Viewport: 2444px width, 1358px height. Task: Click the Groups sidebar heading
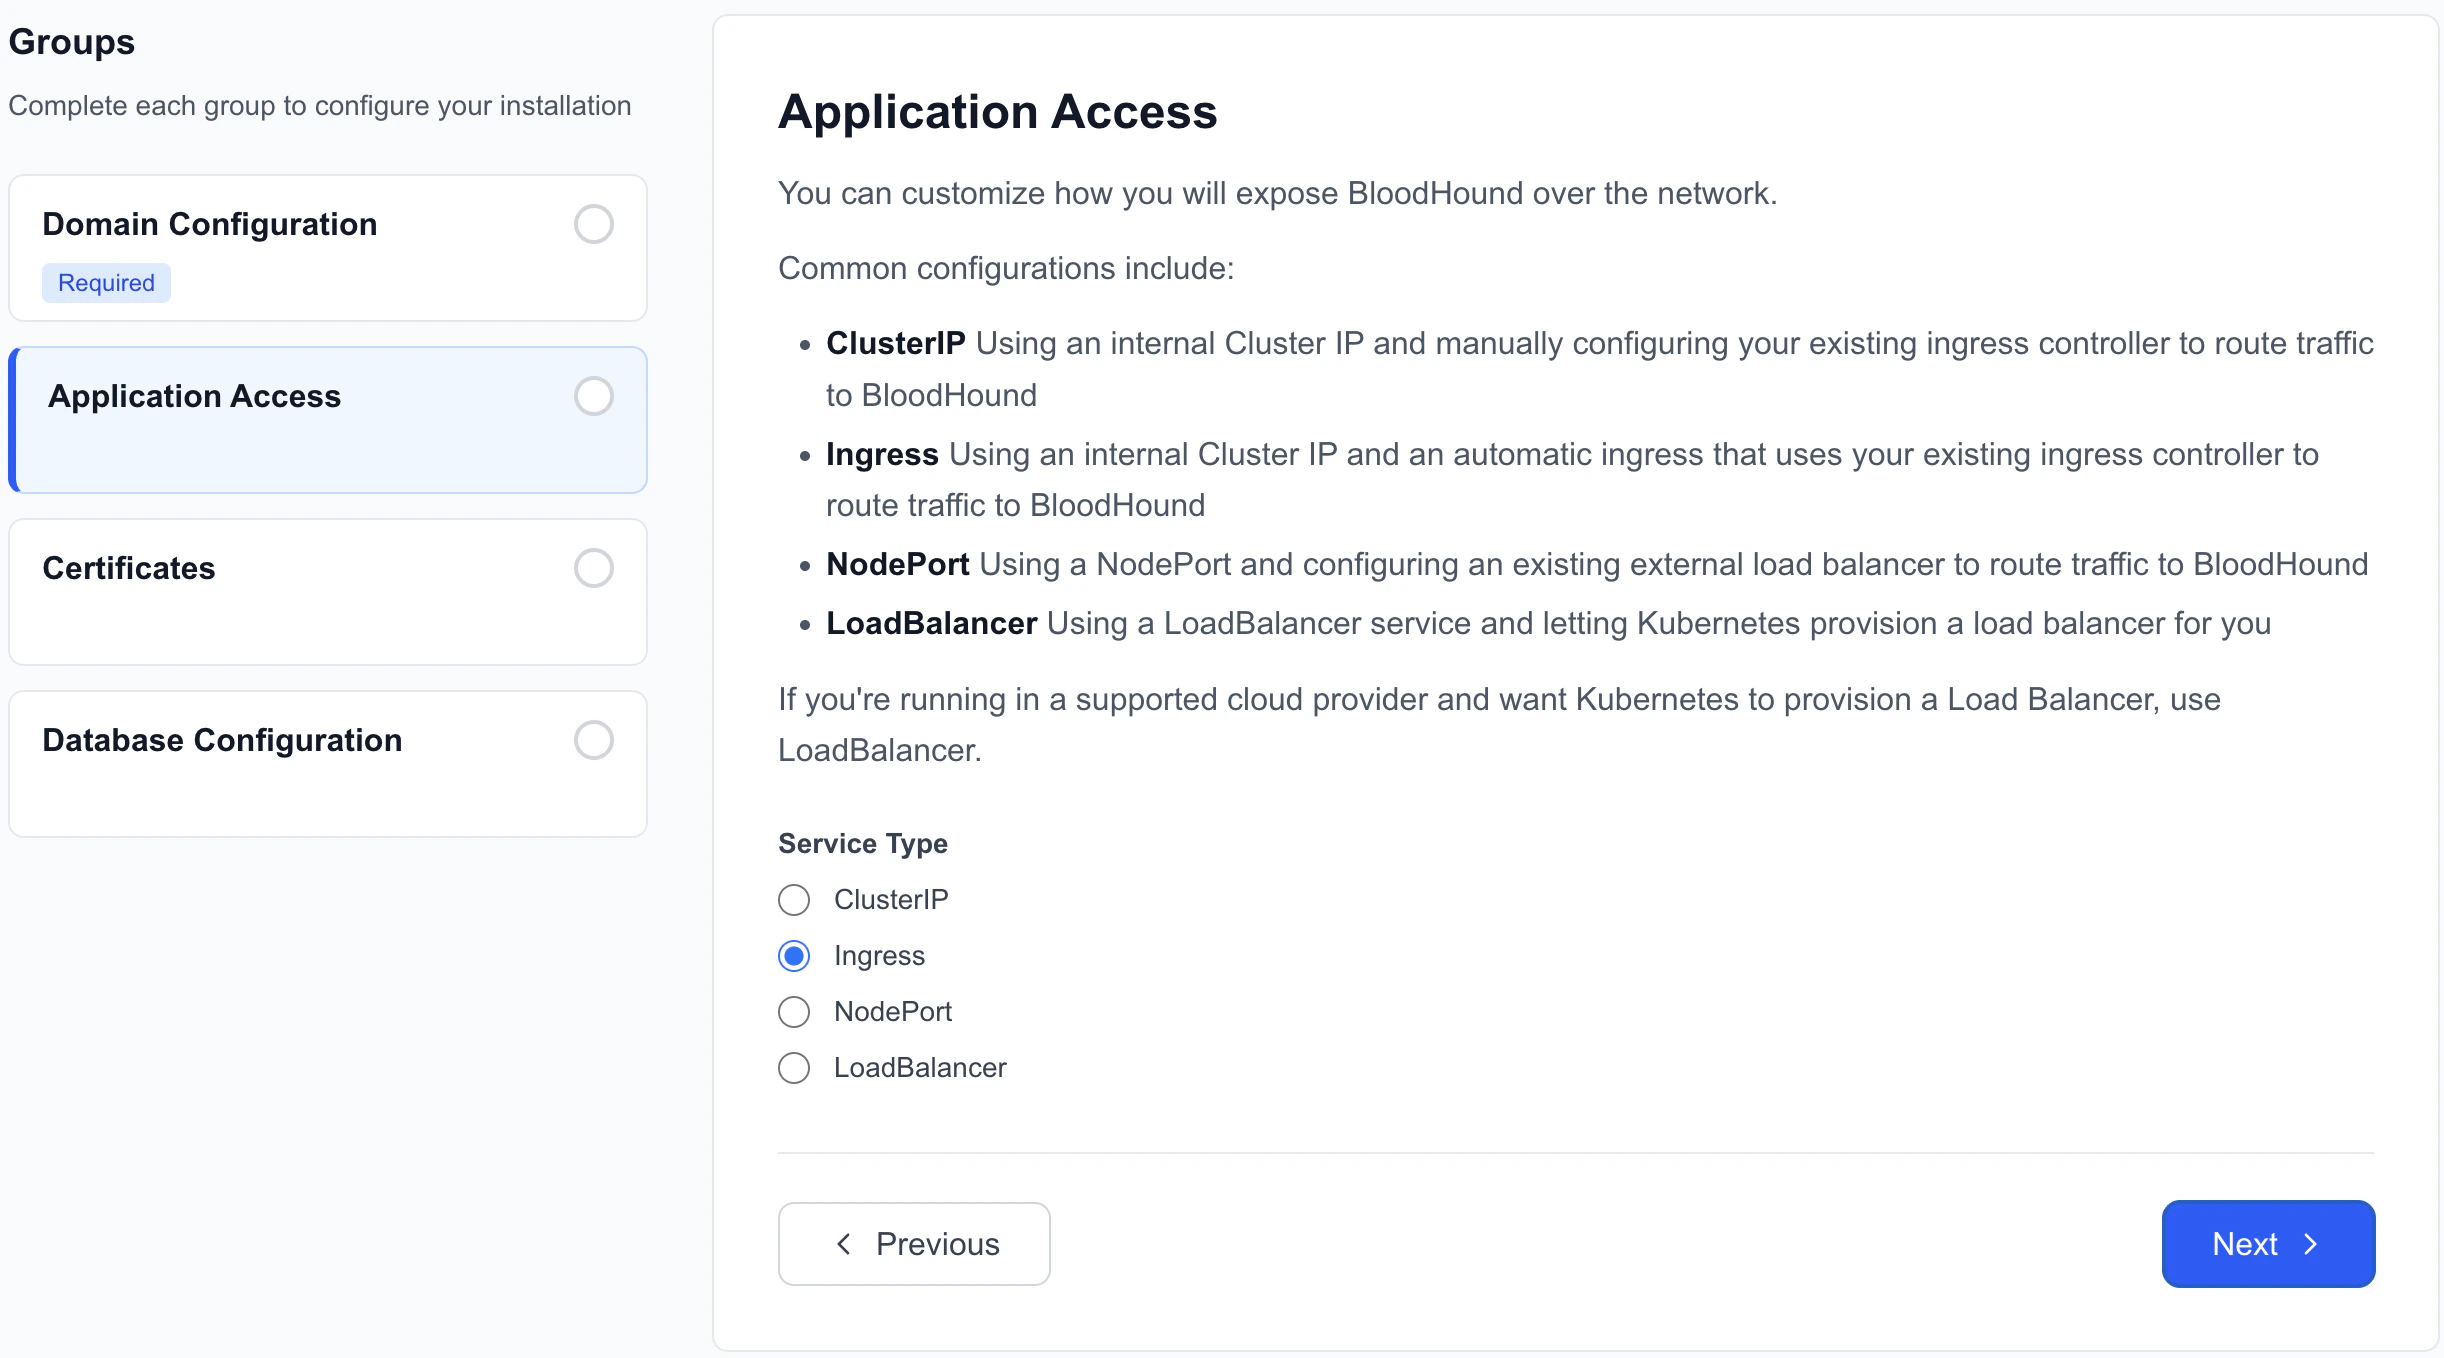pyautogui.click(x=72, y=42)
